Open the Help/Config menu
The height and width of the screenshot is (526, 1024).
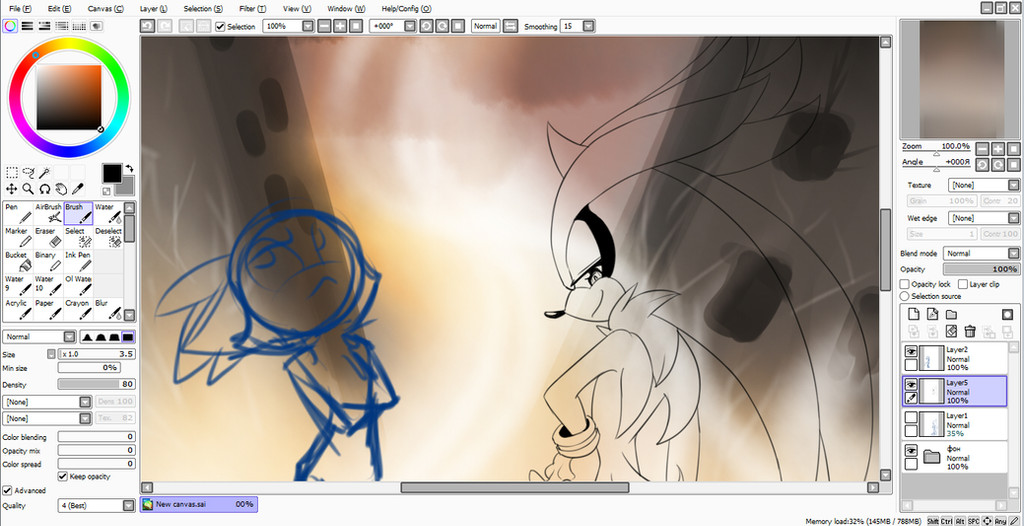[x=406, y=9]
